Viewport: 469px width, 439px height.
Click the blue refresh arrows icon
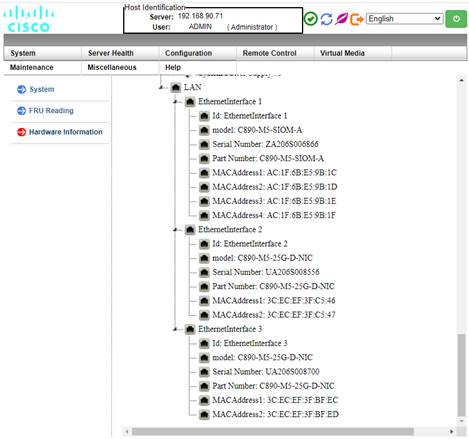pyautogui.click(x=326, y=19)
